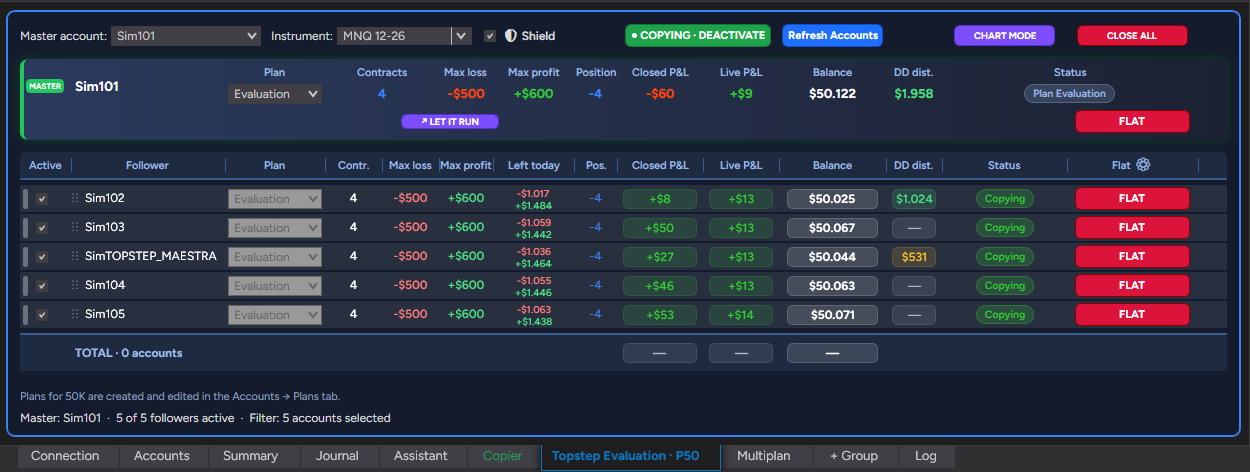Open the Plan dropdown for Sim105
This screenshot has height=472, width=1250.
tap(275, 315)
